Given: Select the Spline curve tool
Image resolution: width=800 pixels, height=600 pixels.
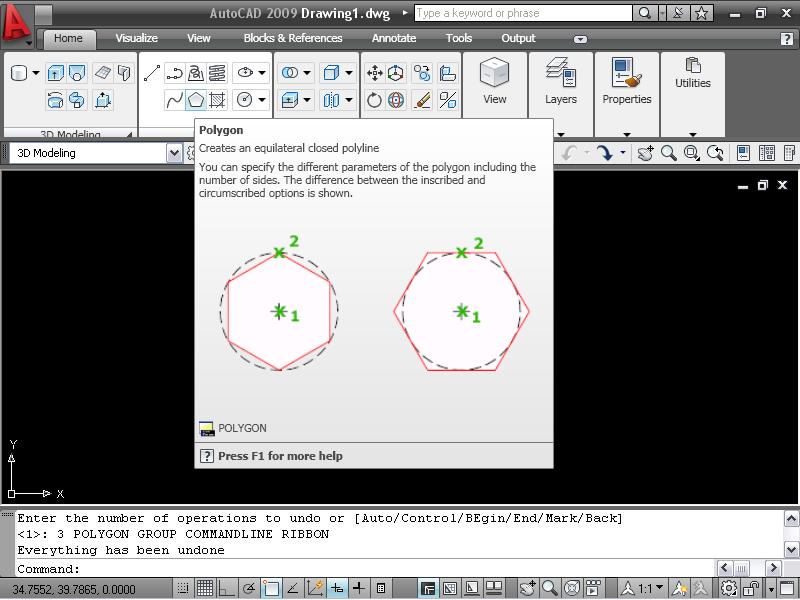Looking at the screenshot, I should click(174, 100).
